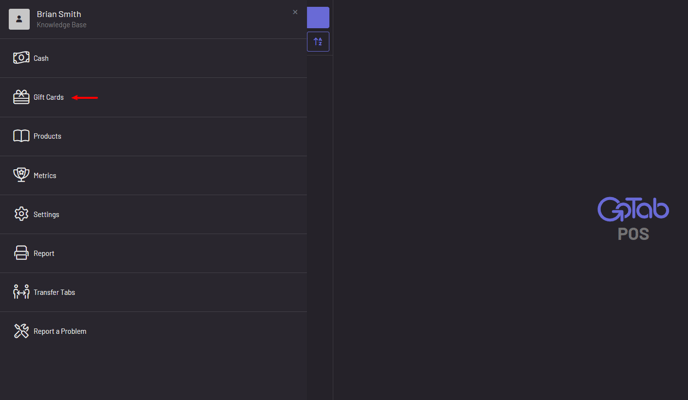The image size is (688, 400).
Task: Click the Report a Problem tools icon
Action: [21, 331]
